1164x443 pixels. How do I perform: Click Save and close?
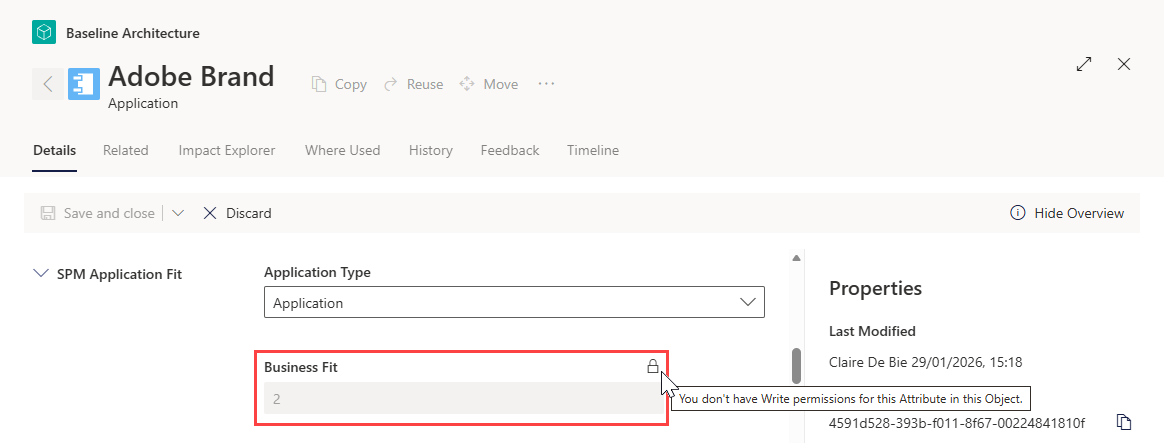click(97, 214)
